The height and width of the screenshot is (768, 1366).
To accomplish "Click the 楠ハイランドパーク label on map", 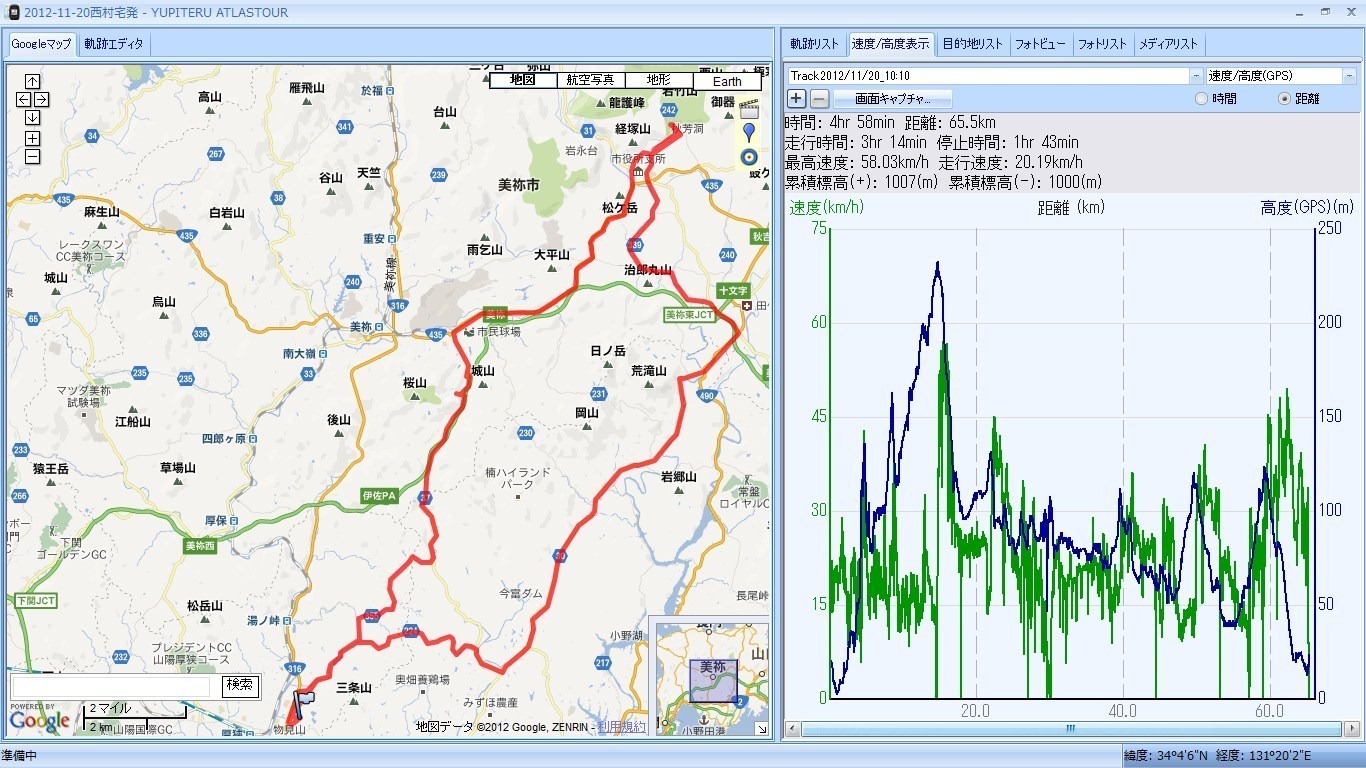I will pos(517,478).
